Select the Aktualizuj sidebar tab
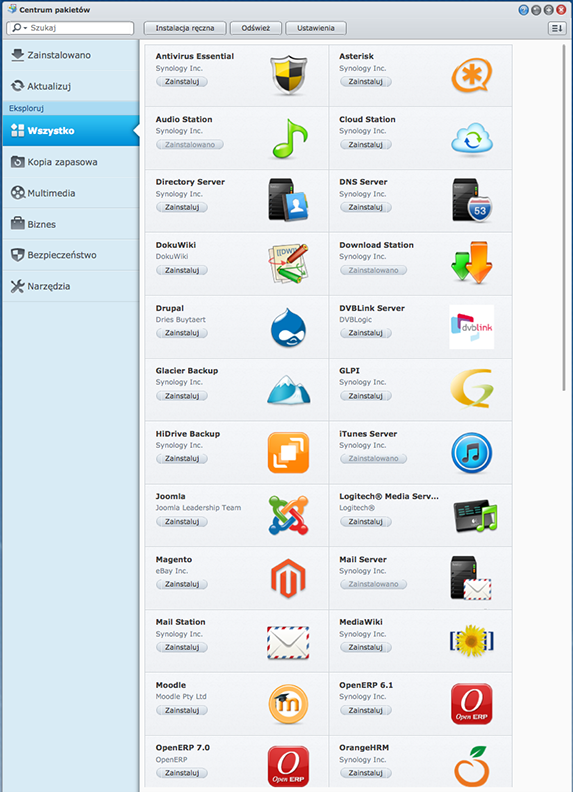 pos(71,86)
